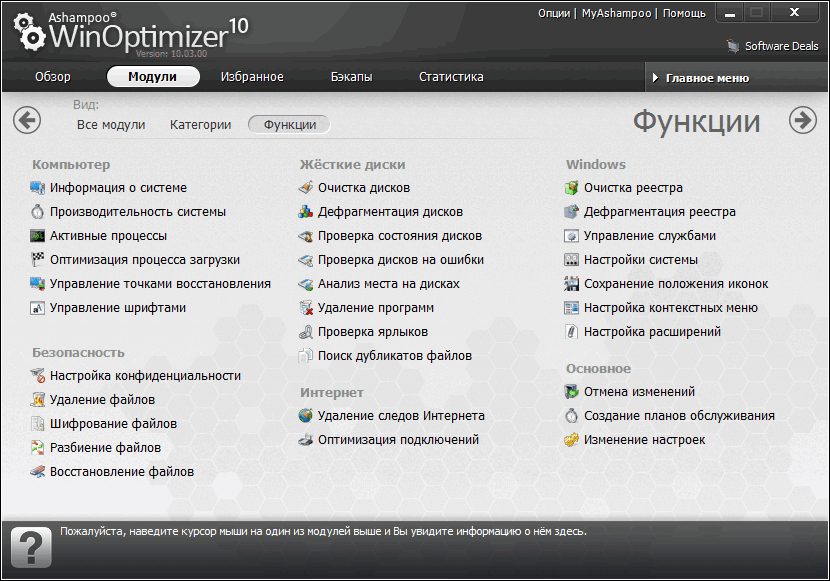Click the 'Изменение настроек' gears icon
The image size is (830, 581).
click(572, 440)
